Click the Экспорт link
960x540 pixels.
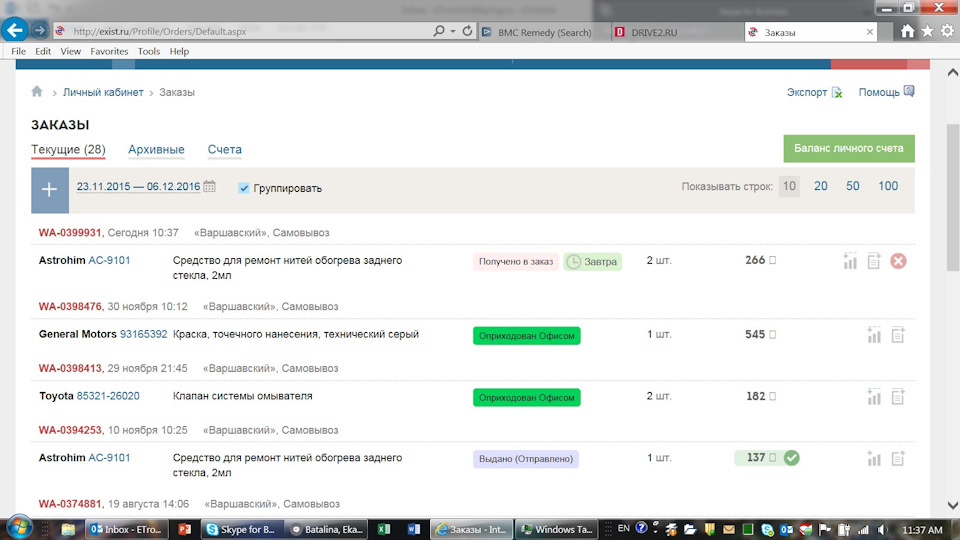(x=806, y=92)
